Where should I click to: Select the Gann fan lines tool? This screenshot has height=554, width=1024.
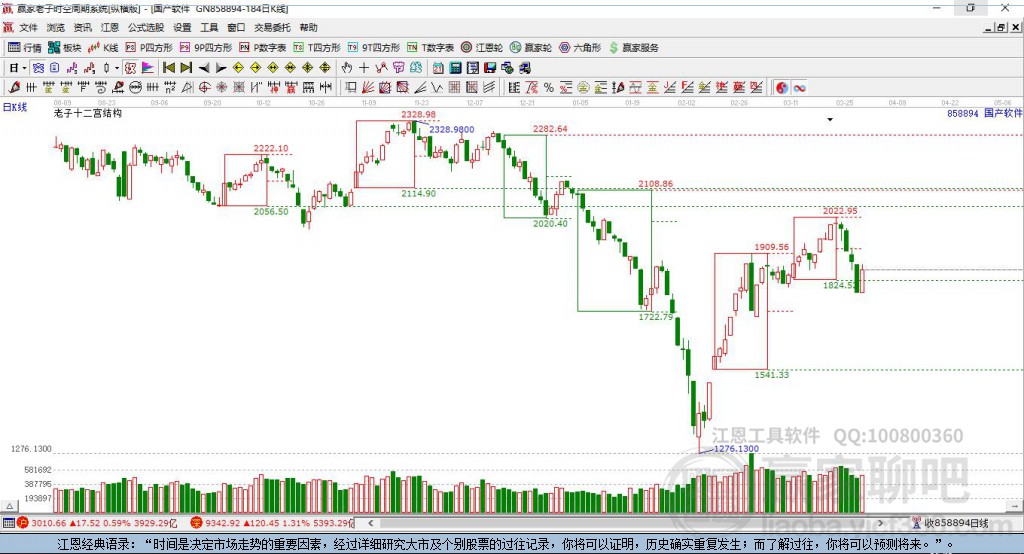pyautogui.click(x=368, y=88)
